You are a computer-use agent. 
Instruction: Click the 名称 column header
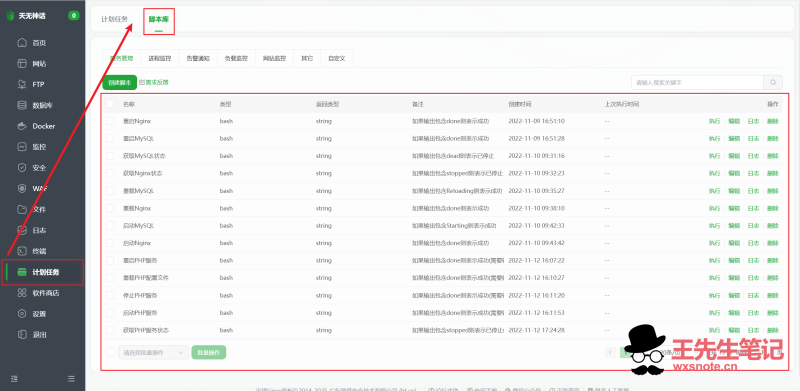129,104
